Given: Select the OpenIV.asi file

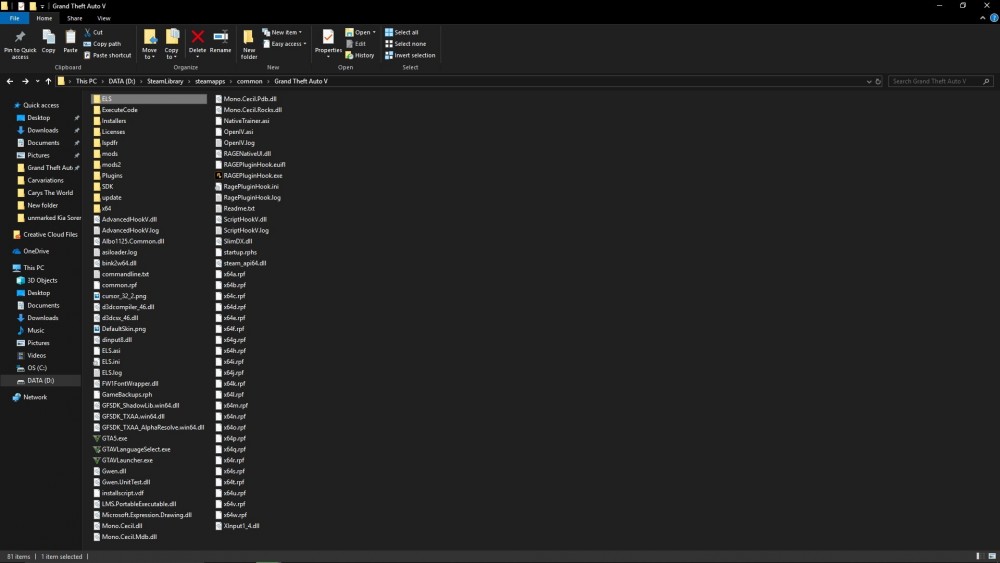Looking at the screenshot, I should (234, 132).
